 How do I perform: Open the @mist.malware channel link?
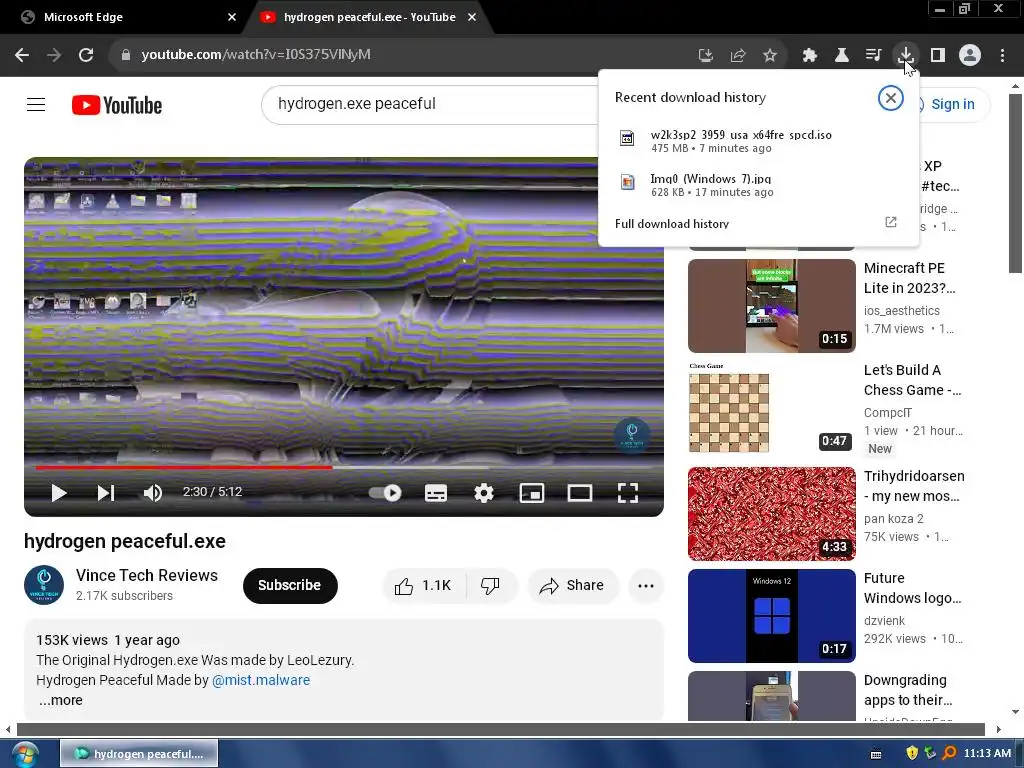[261, 680]
